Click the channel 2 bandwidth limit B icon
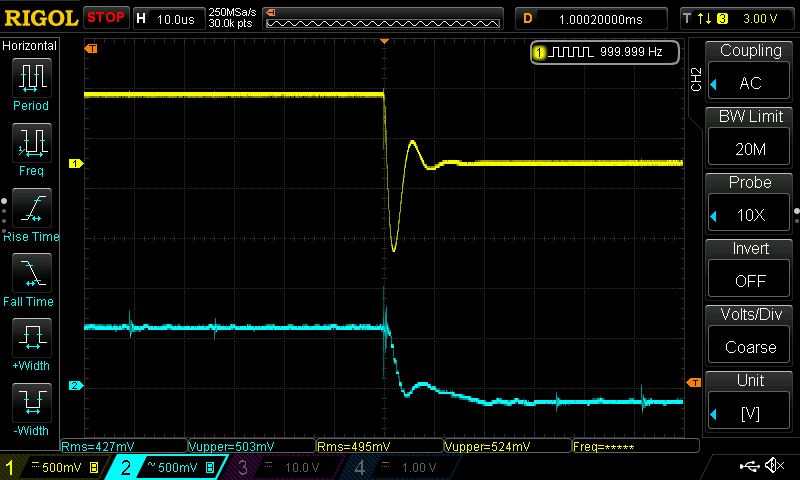 point(210,467)
